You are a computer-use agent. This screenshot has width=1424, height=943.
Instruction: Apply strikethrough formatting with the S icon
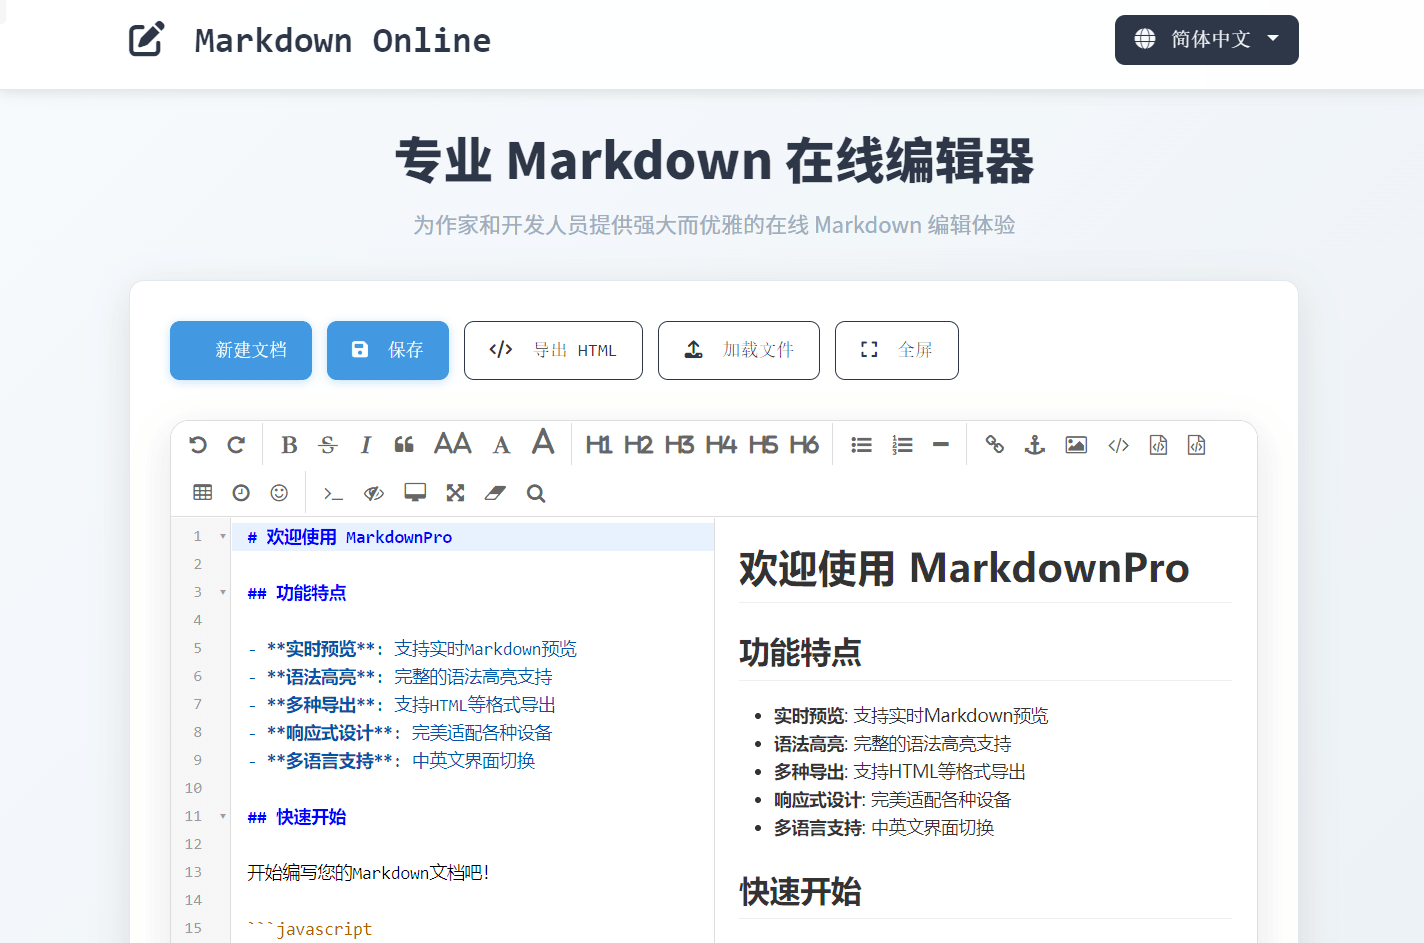point(328,445)
